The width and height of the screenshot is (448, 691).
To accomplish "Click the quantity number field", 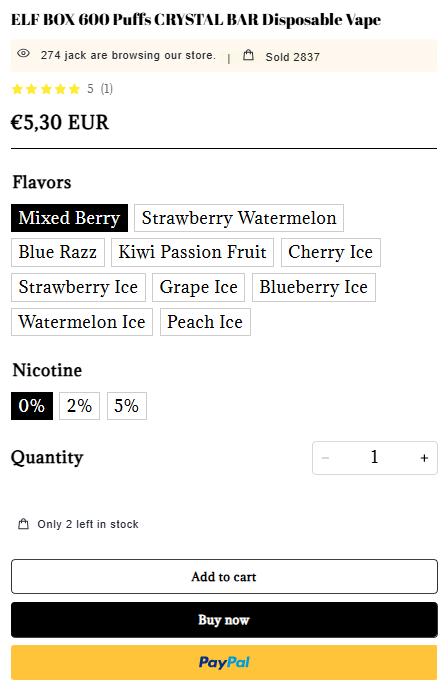I will [375, 457].
